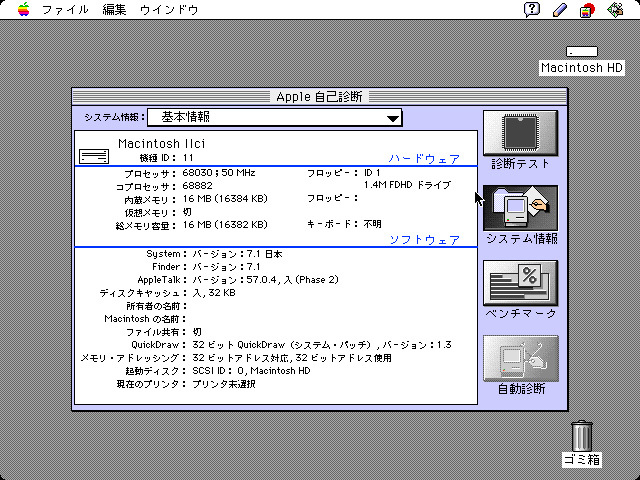
Task: Click the dropdown arrow beside 基本情報
Action: click(393, 119)
